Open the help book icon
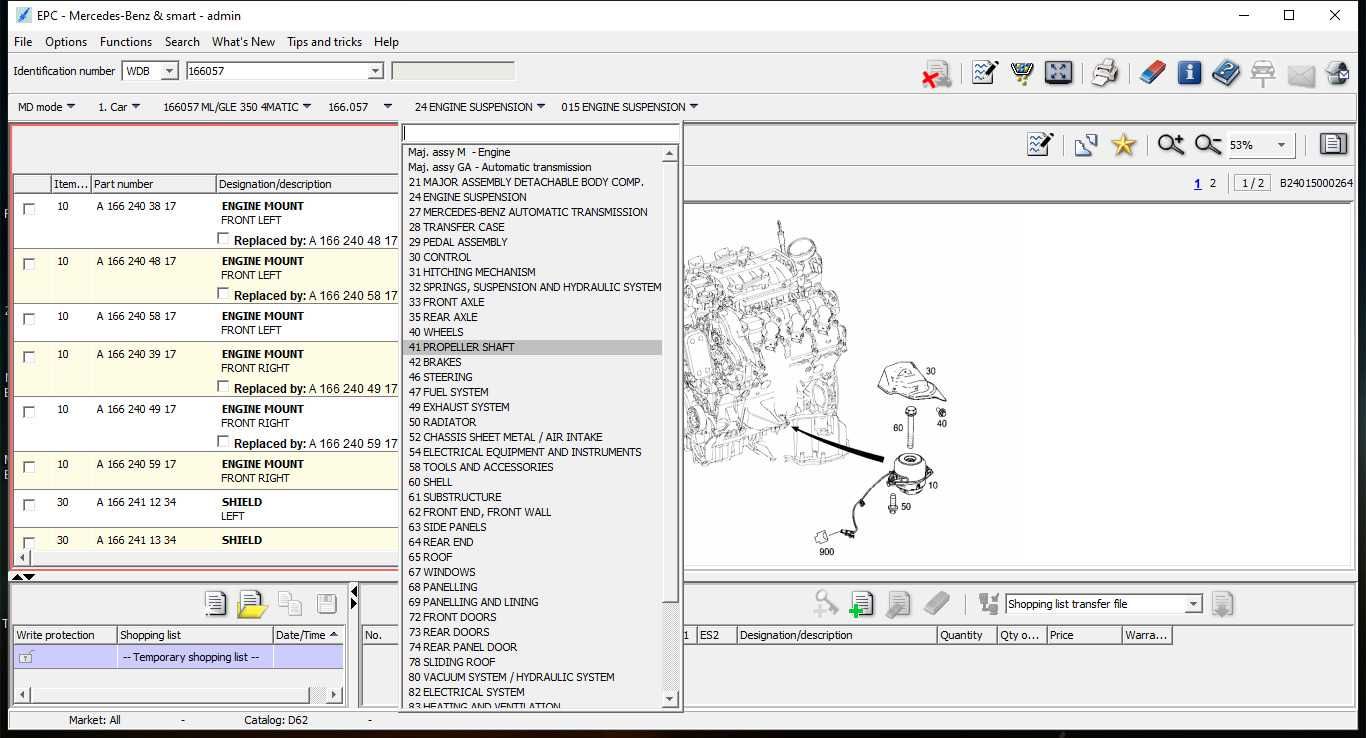The image size is (1366, 738). [x=1226, y=73]
